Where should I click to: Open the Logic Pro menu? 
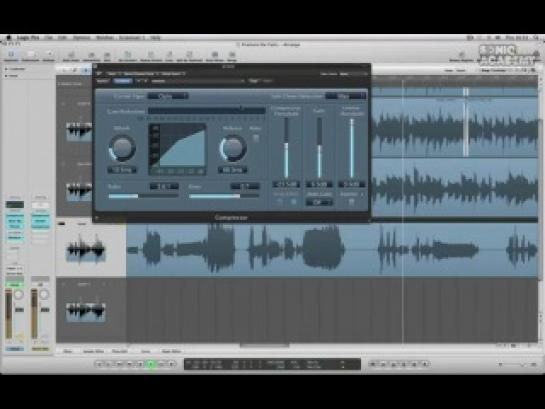[28, 38]
